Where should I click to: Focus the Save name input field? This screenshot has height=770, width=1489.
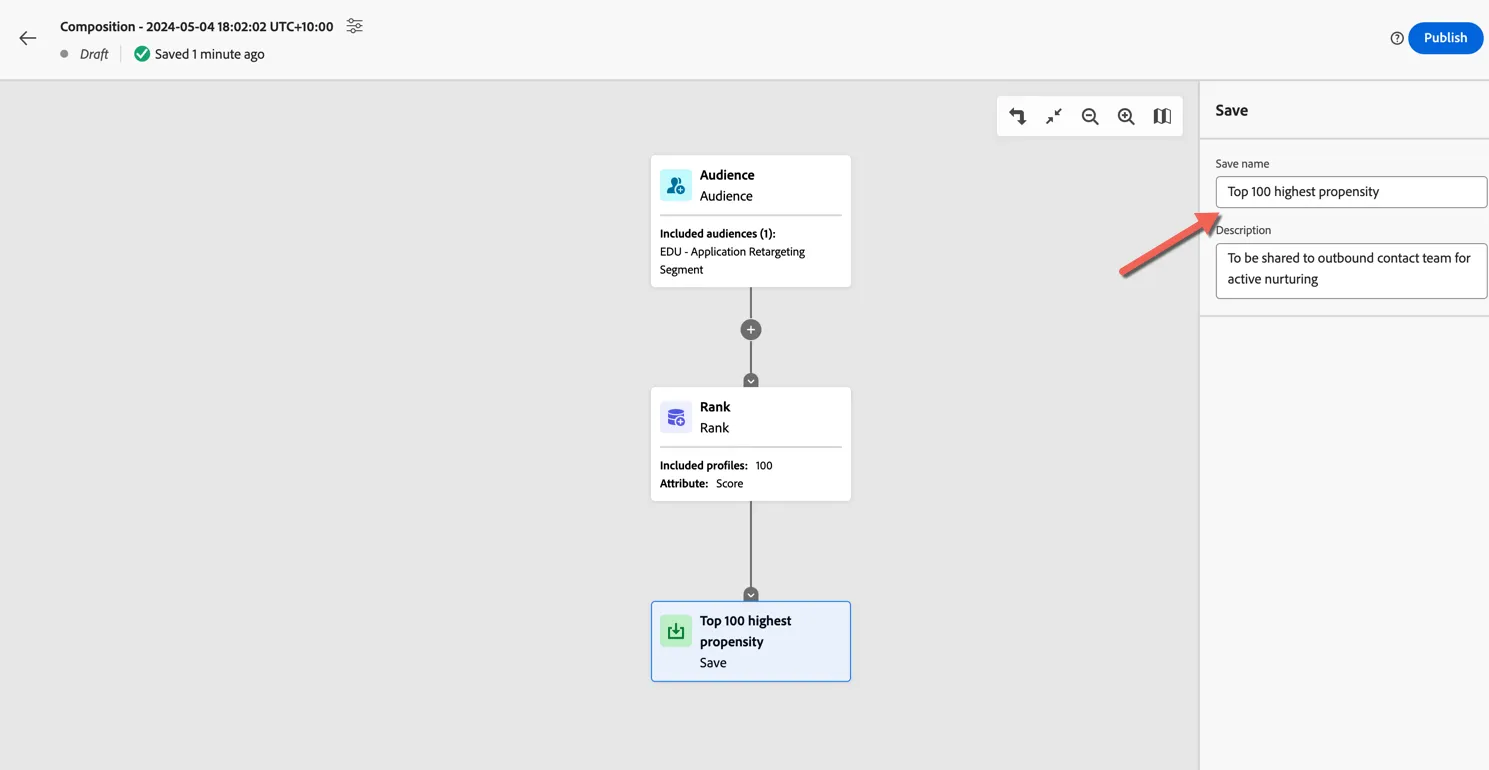[1351, 192]
